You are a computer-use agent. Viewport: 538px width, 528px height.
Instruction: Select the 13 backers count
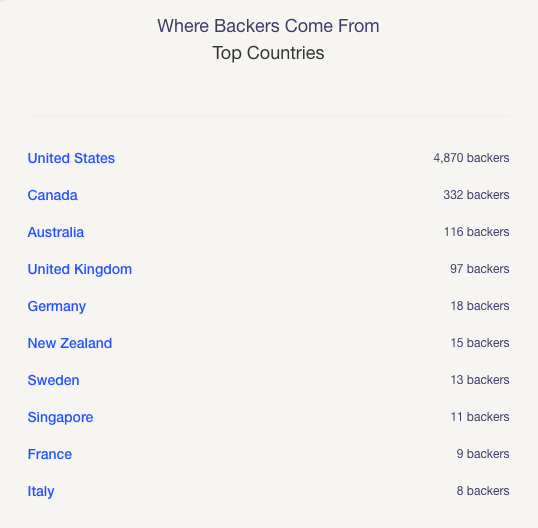point(480,380)
